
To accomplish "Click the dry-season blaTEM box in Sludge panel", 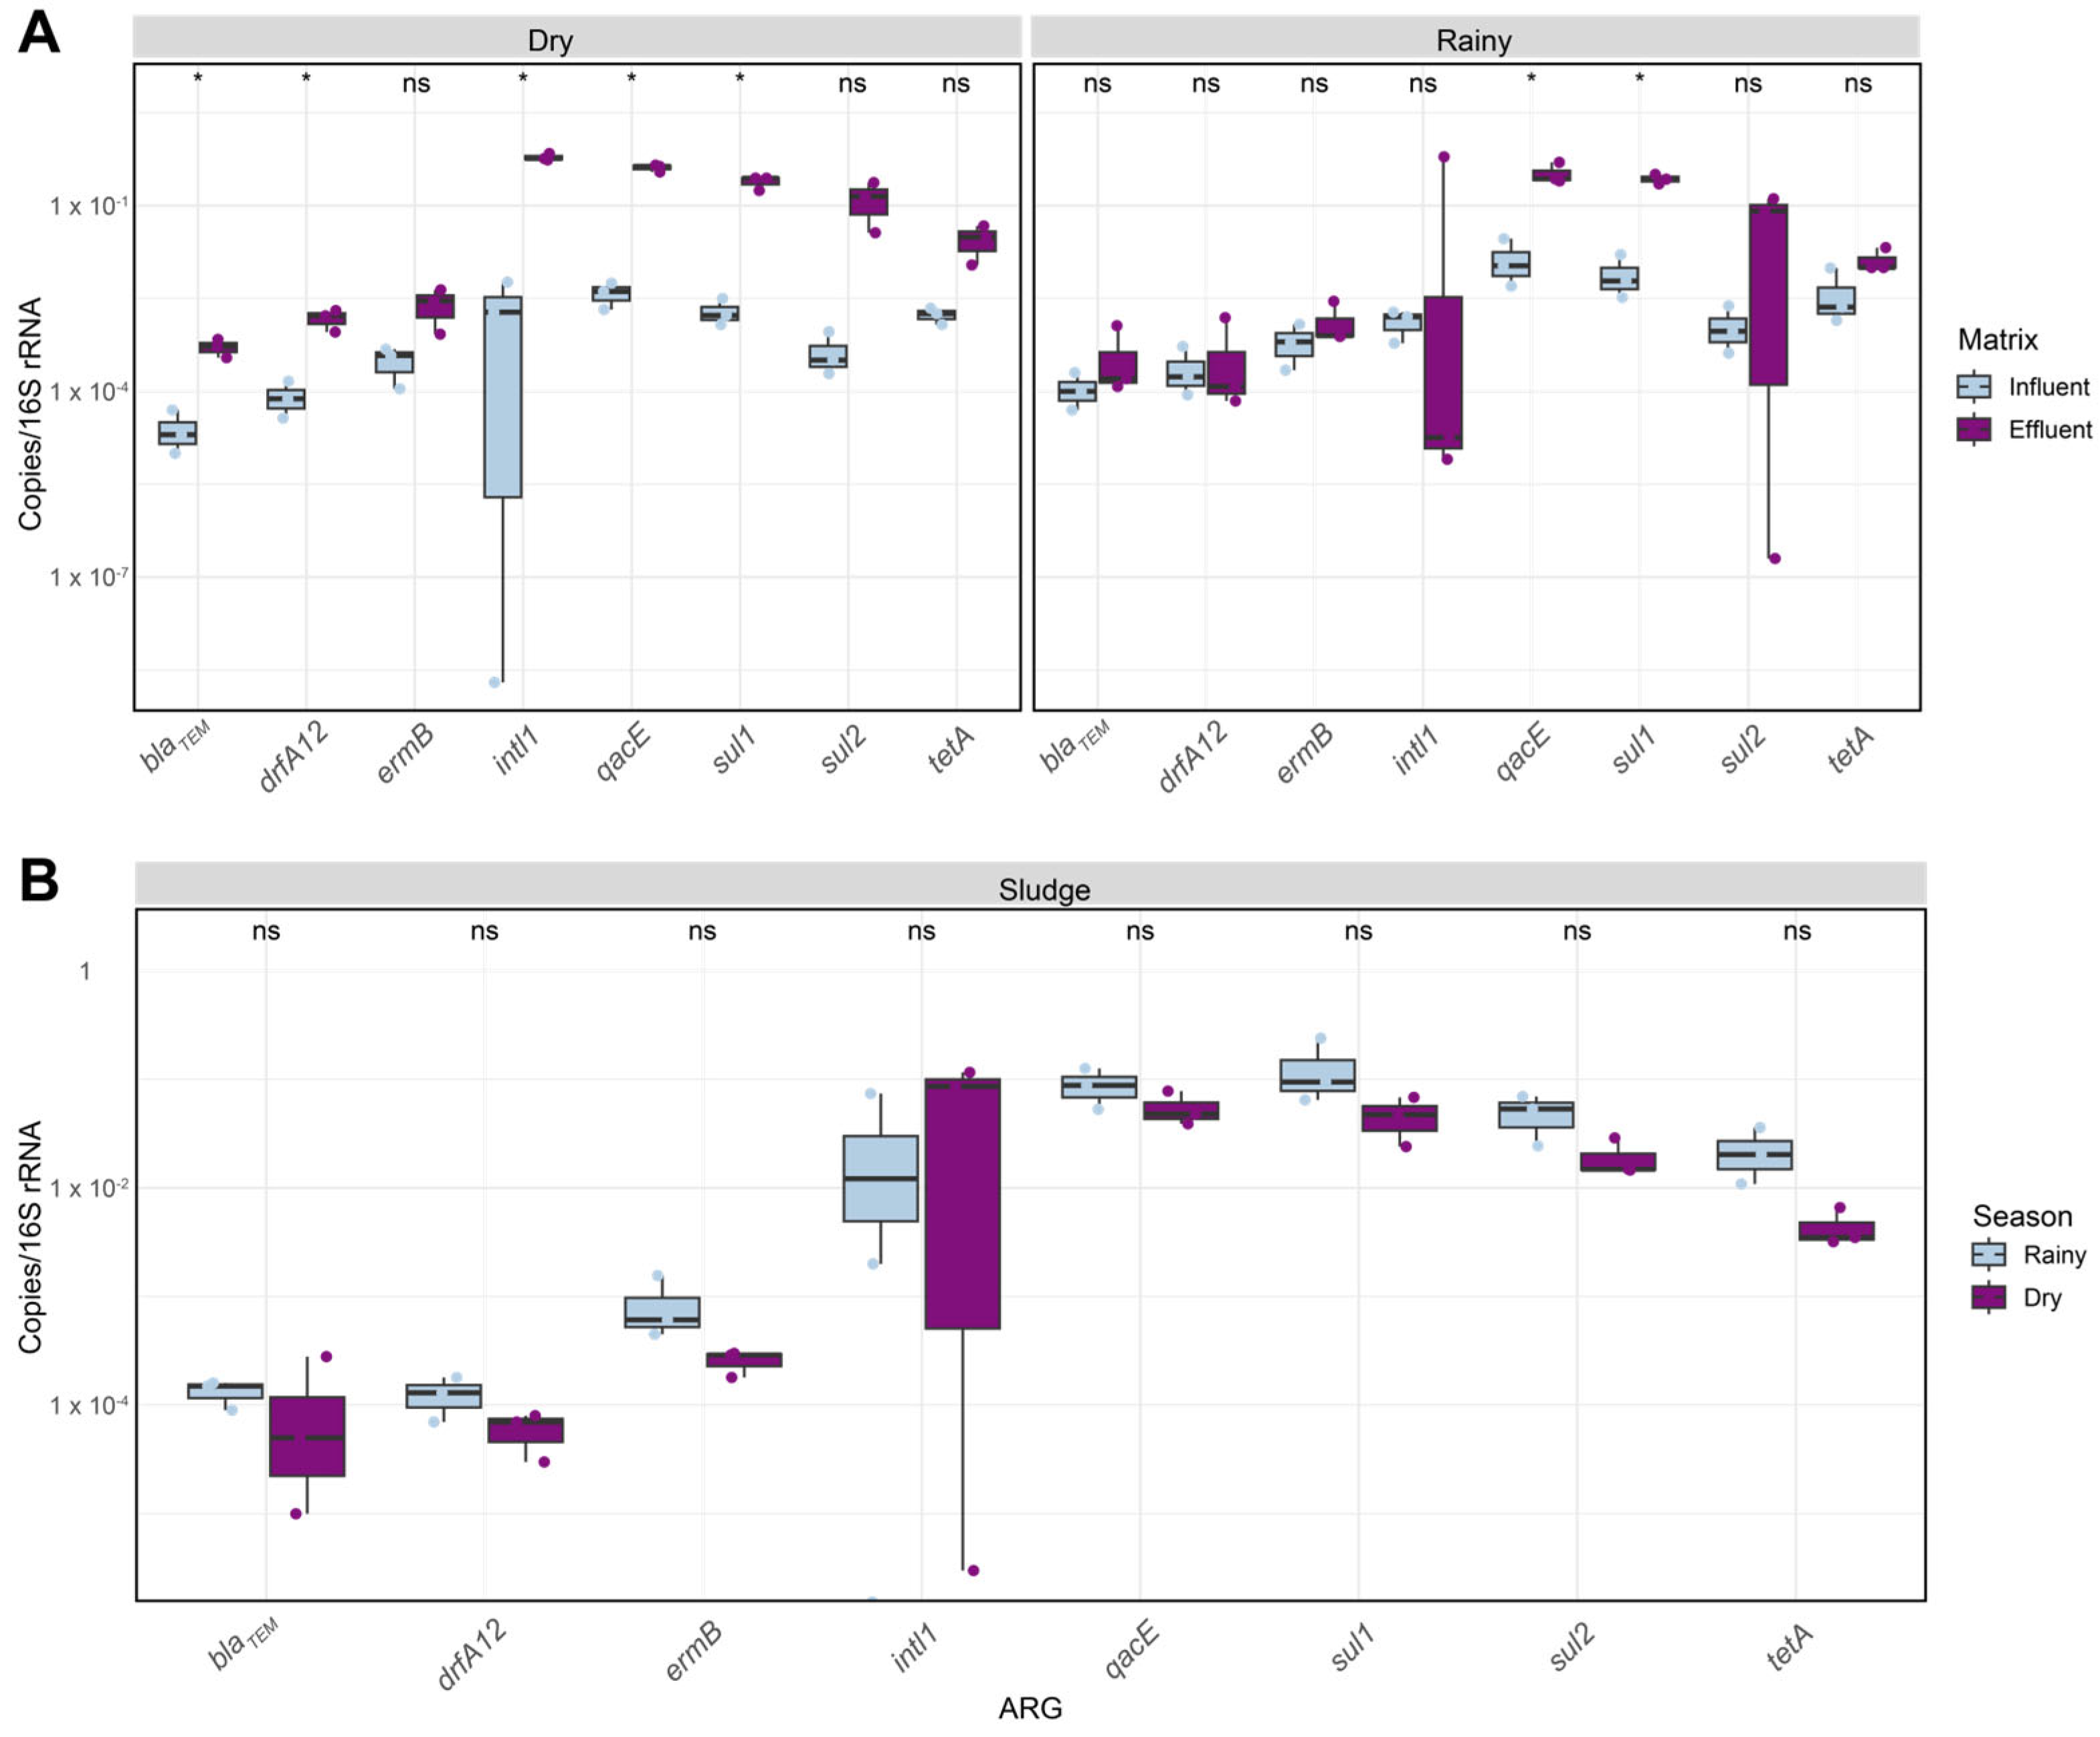I will [307, 1436].
